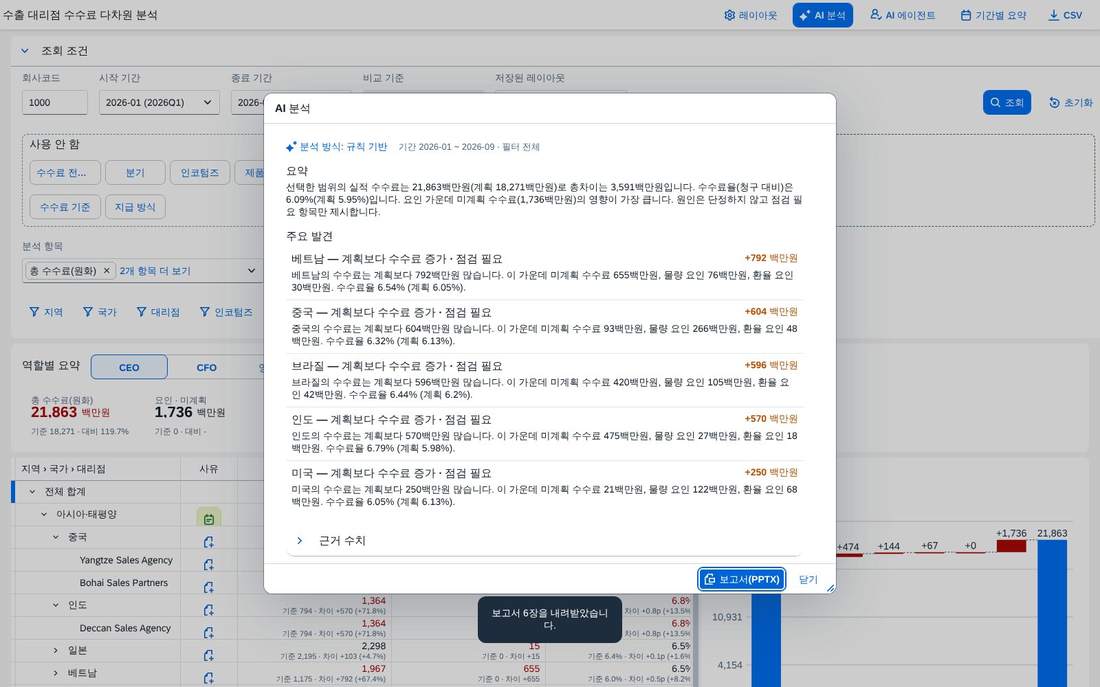Image resolution: width=1100 pixels, height=687 pixels.
Task: Expand the 베트남 tree row
Action: (x=56, y=673)
